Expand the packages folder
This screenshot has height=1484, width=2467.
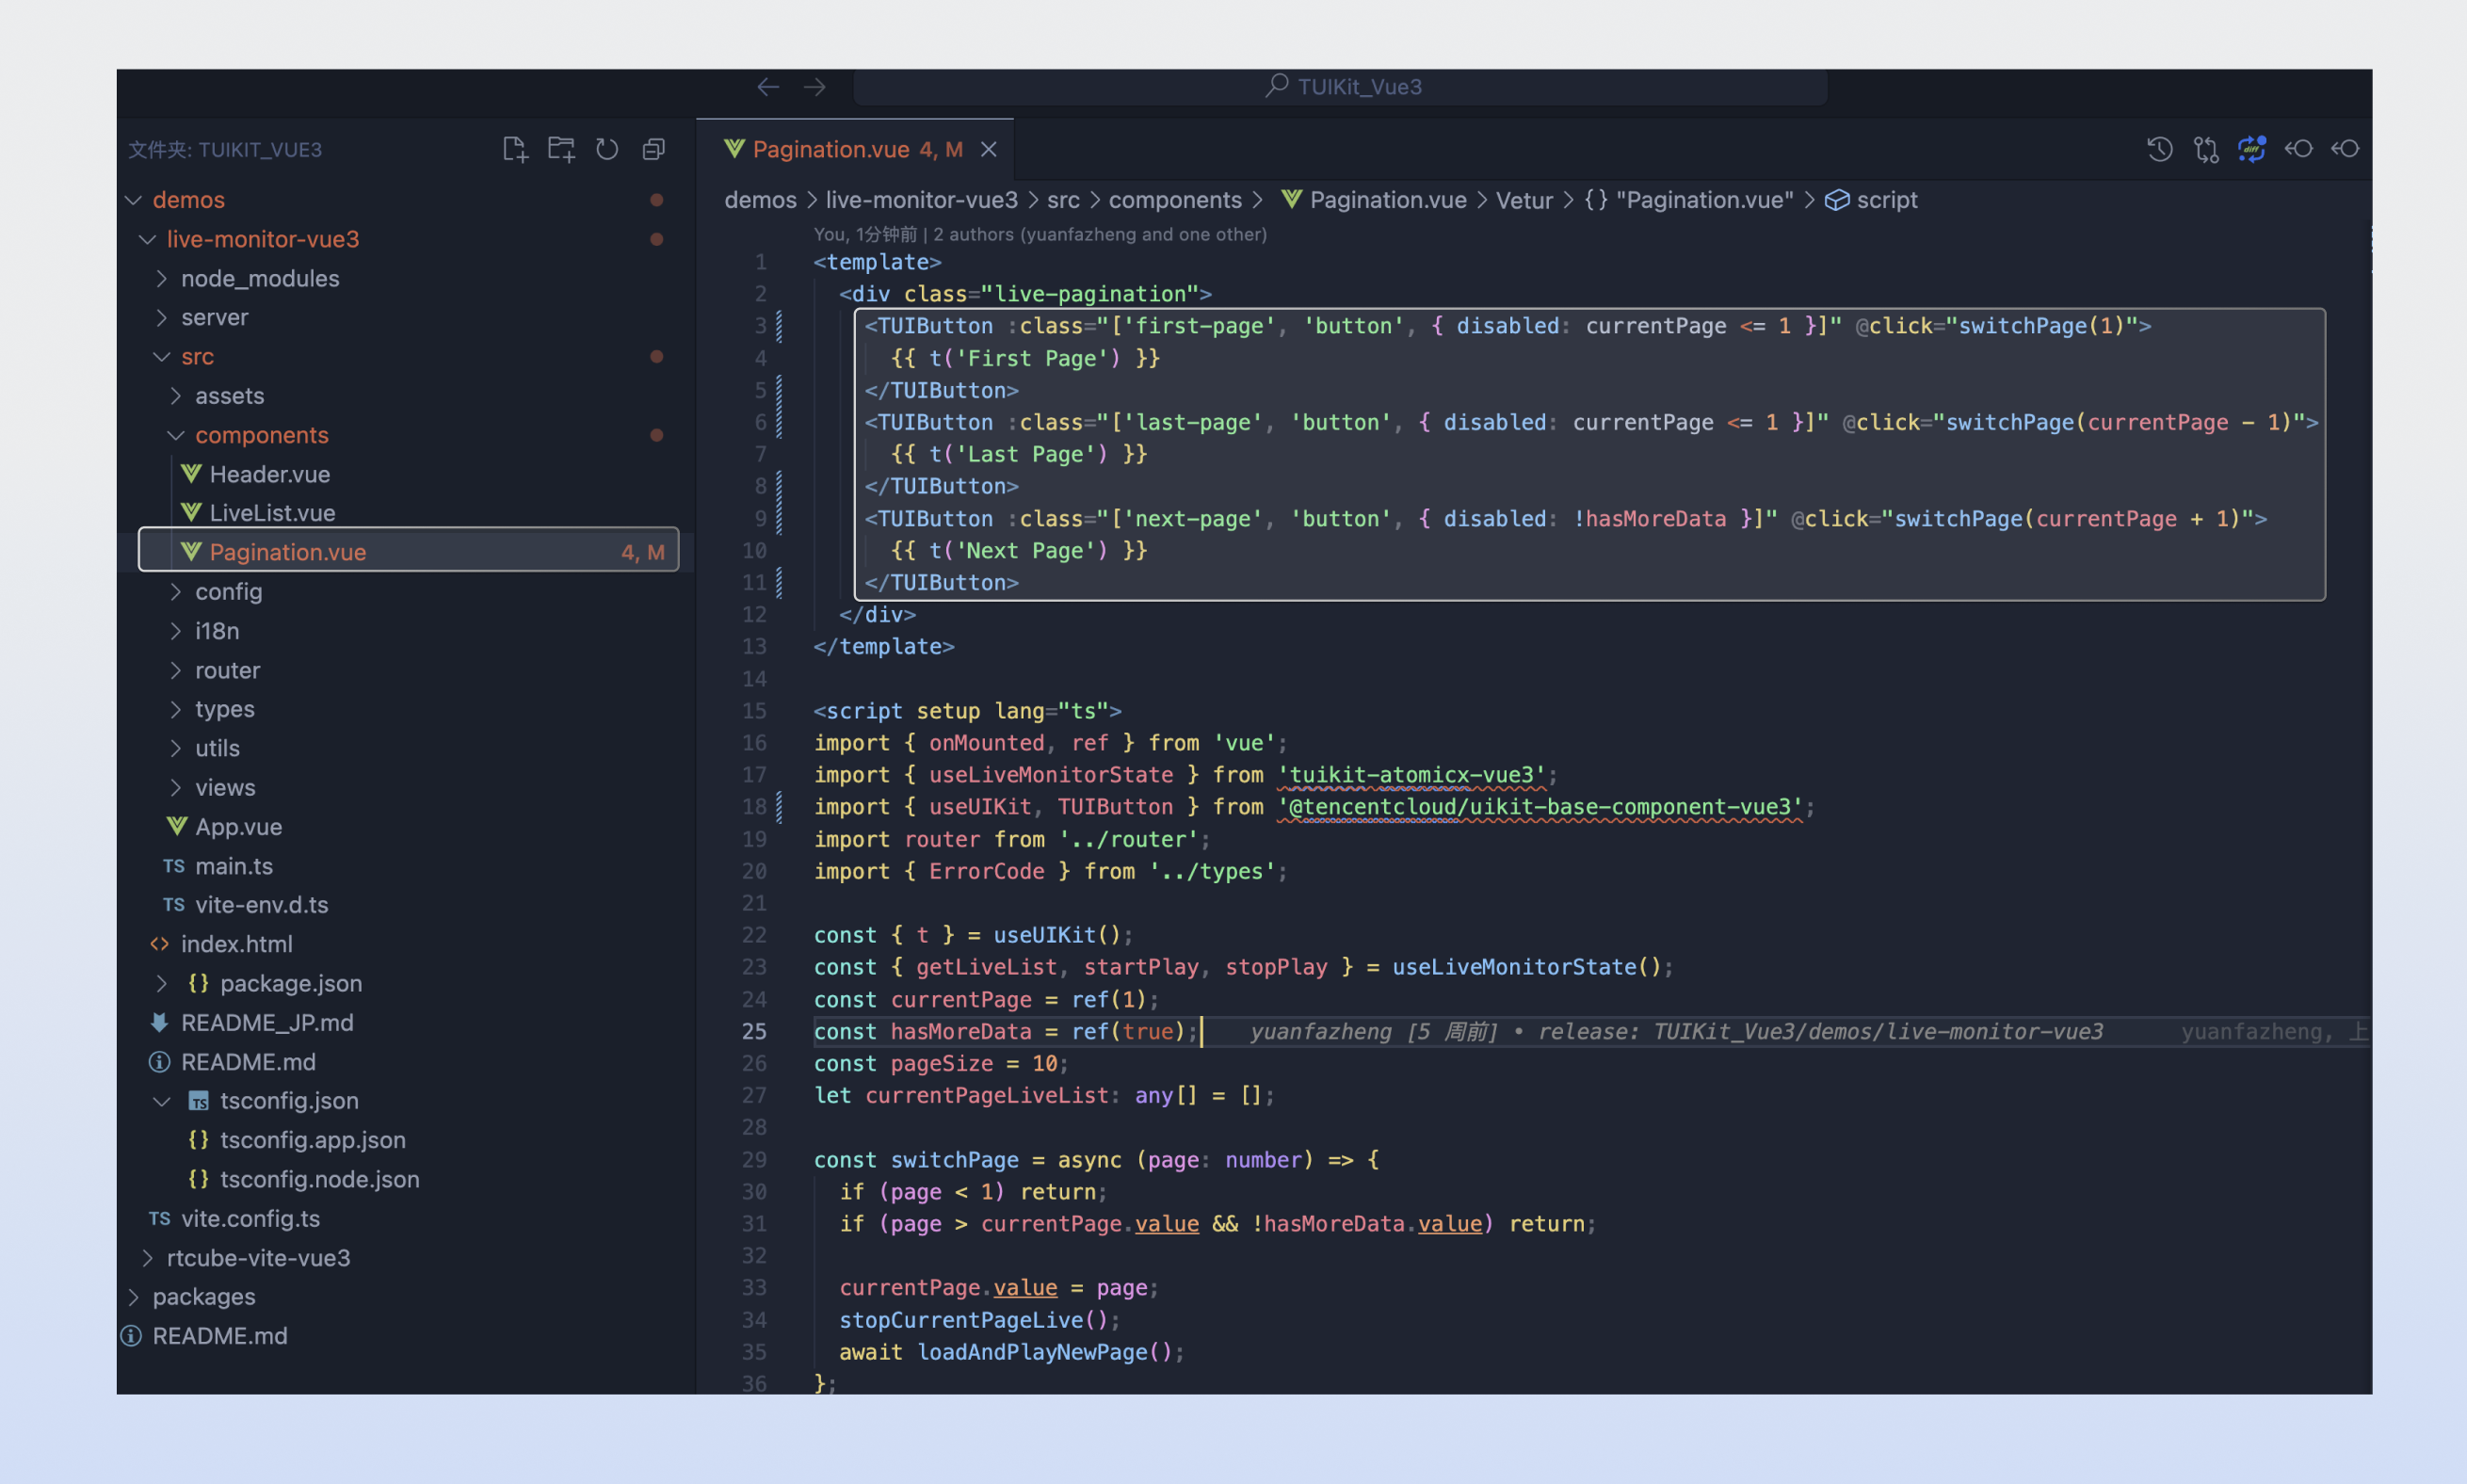coord(204,1297)
